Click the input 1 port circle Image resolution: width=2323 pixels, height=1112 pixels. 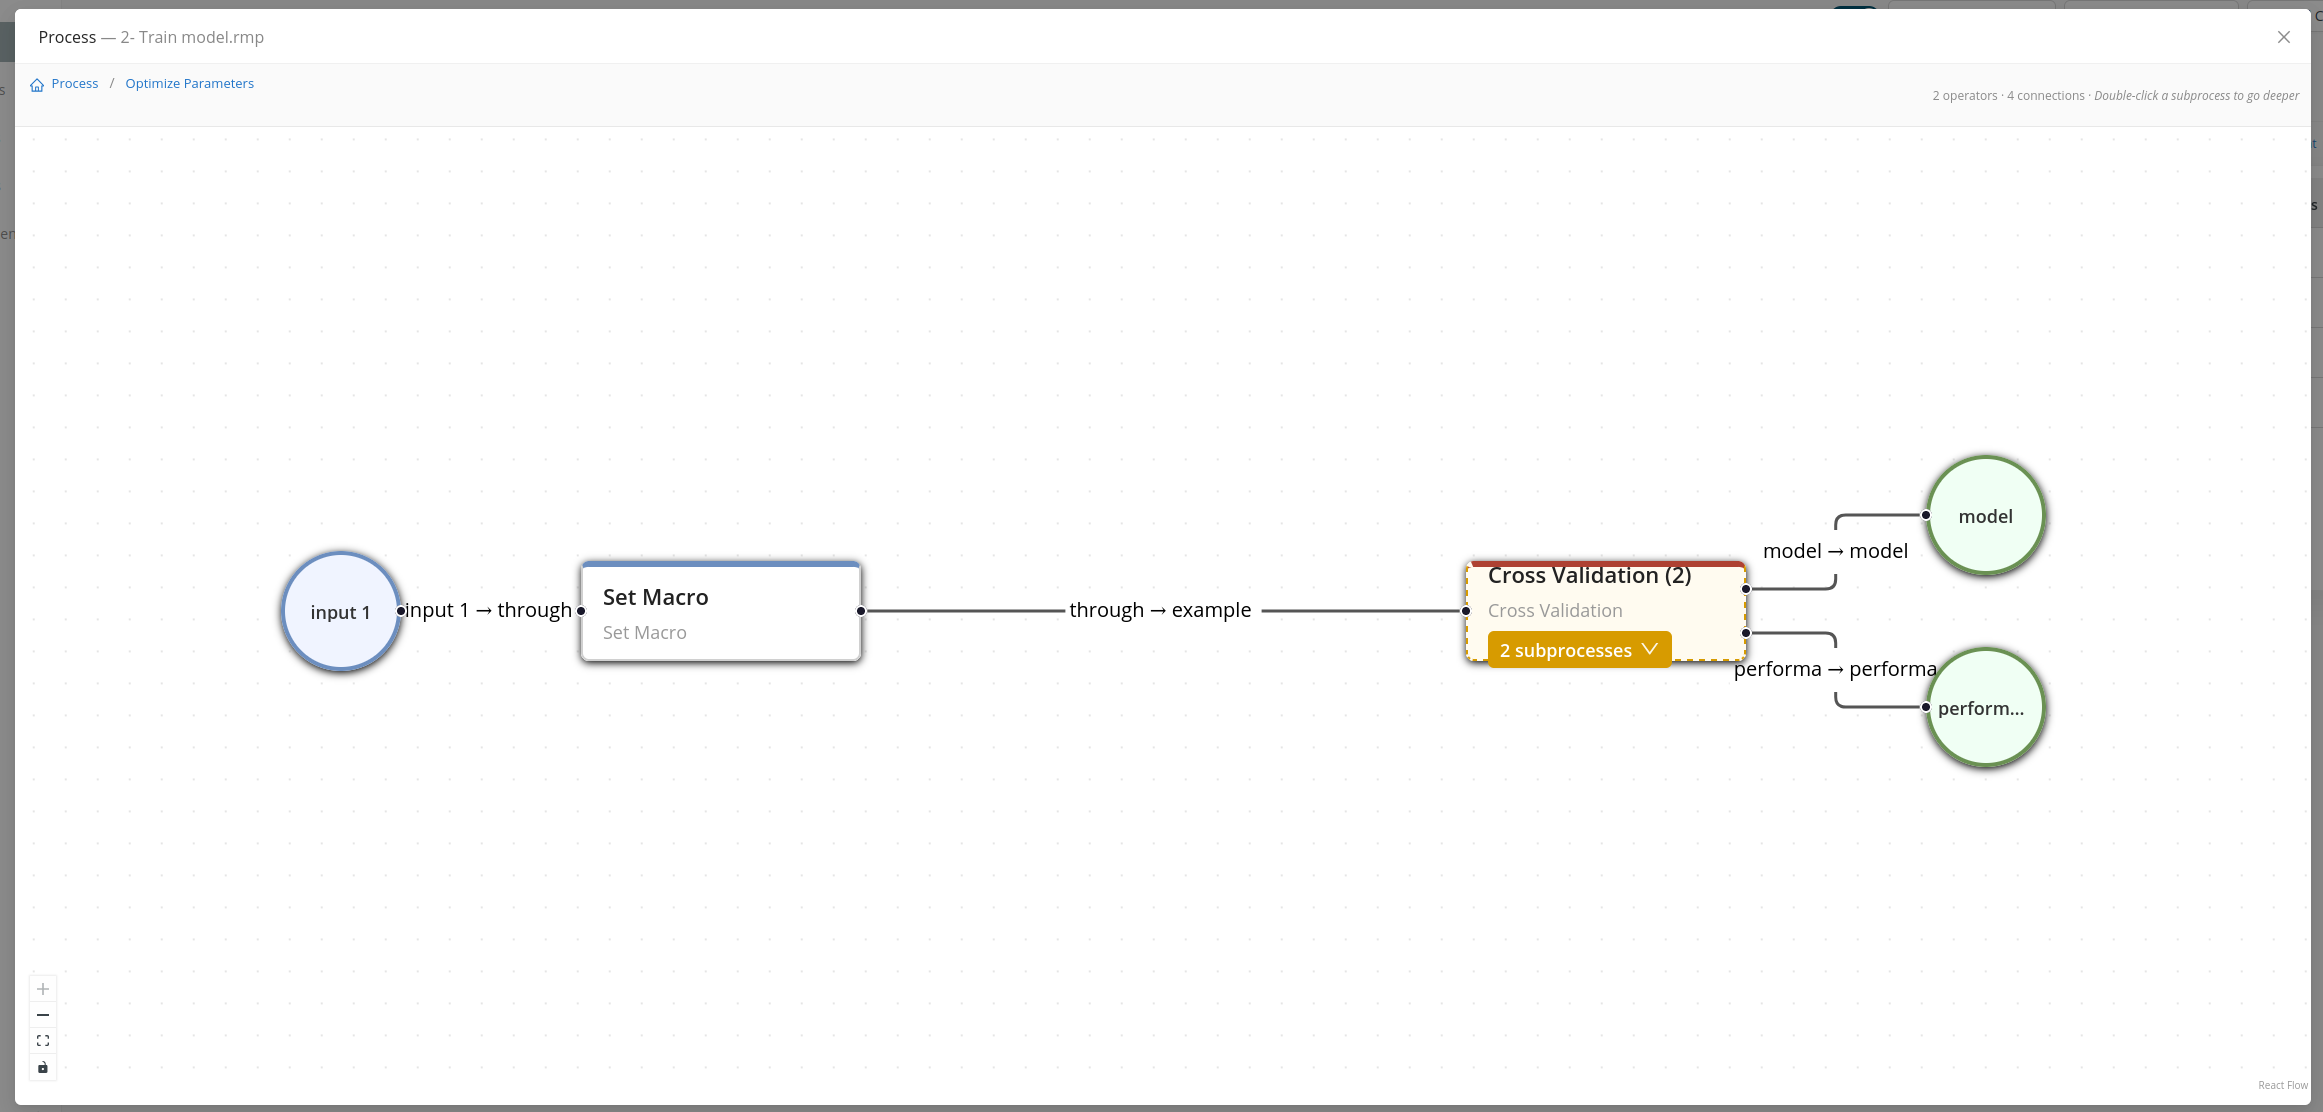(x=340, y=611)
